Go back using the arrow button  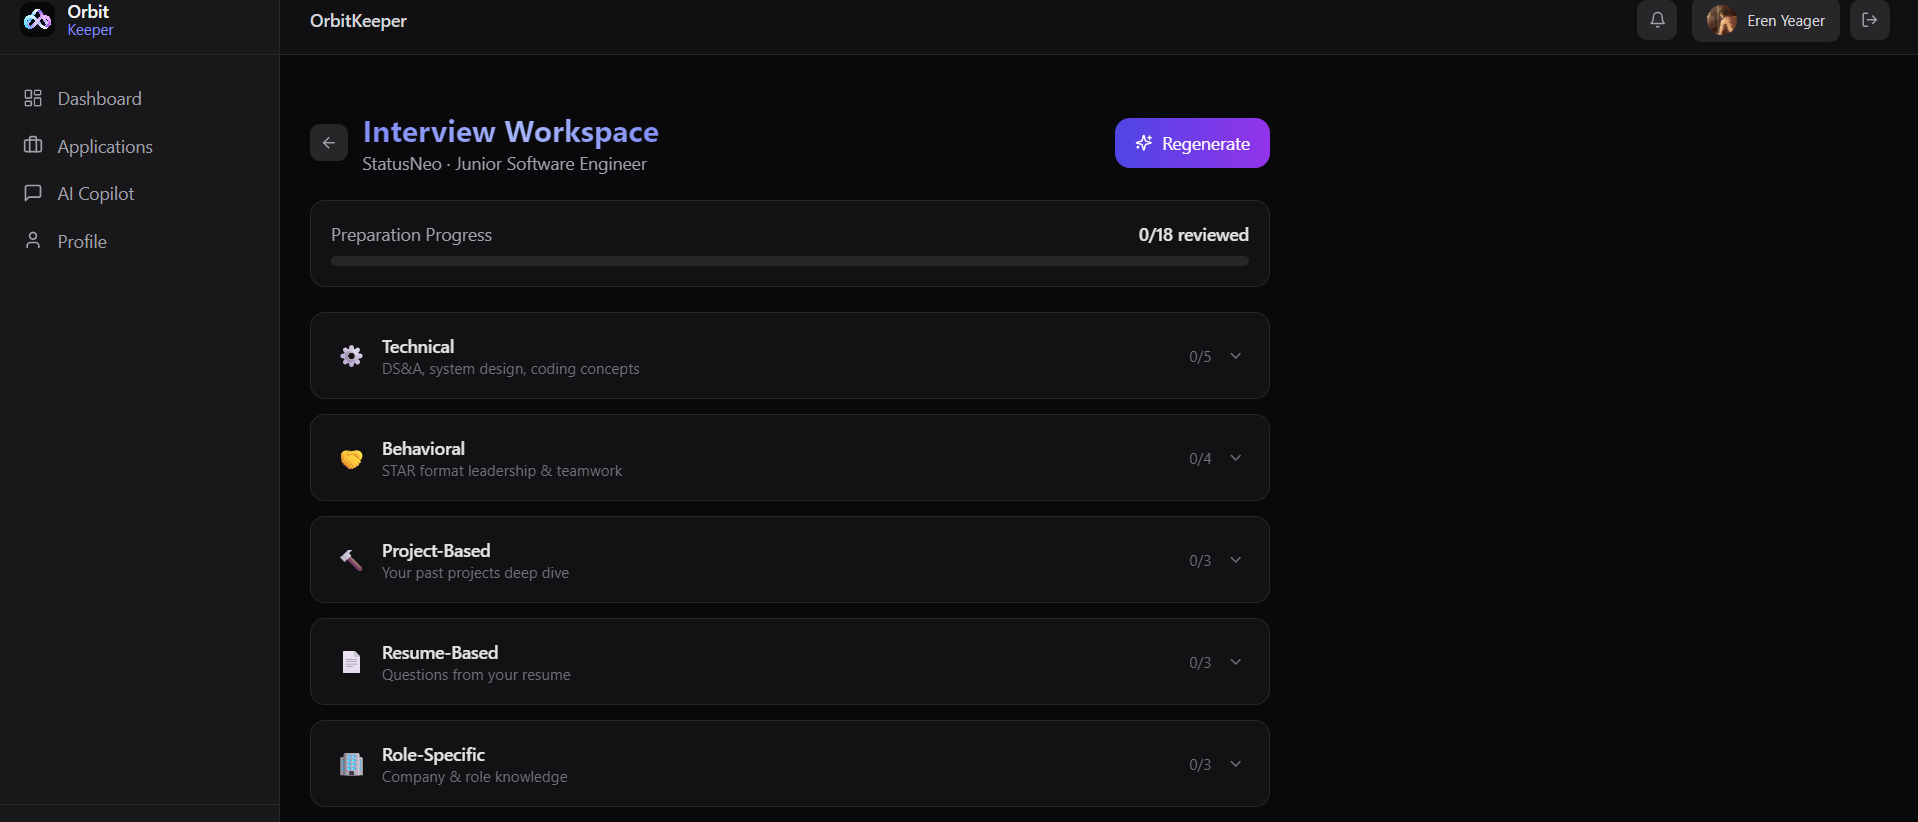tap(329, 143)
